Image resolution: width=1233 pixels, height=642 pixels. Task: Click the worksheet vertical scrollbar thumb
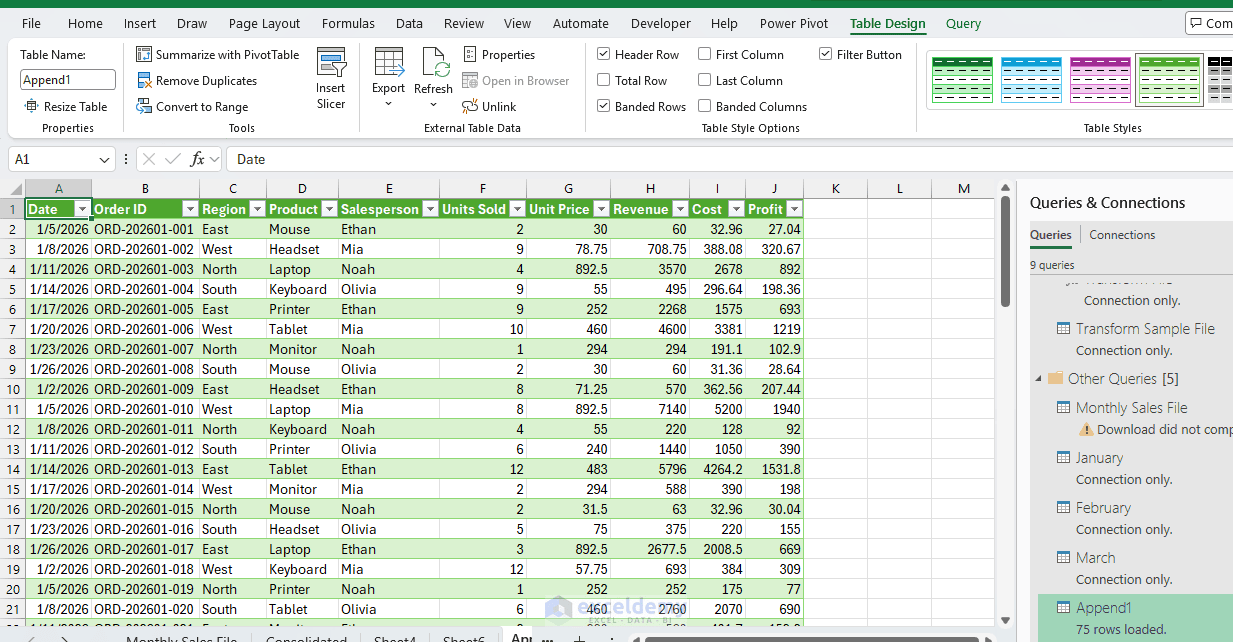(1005, 250)
